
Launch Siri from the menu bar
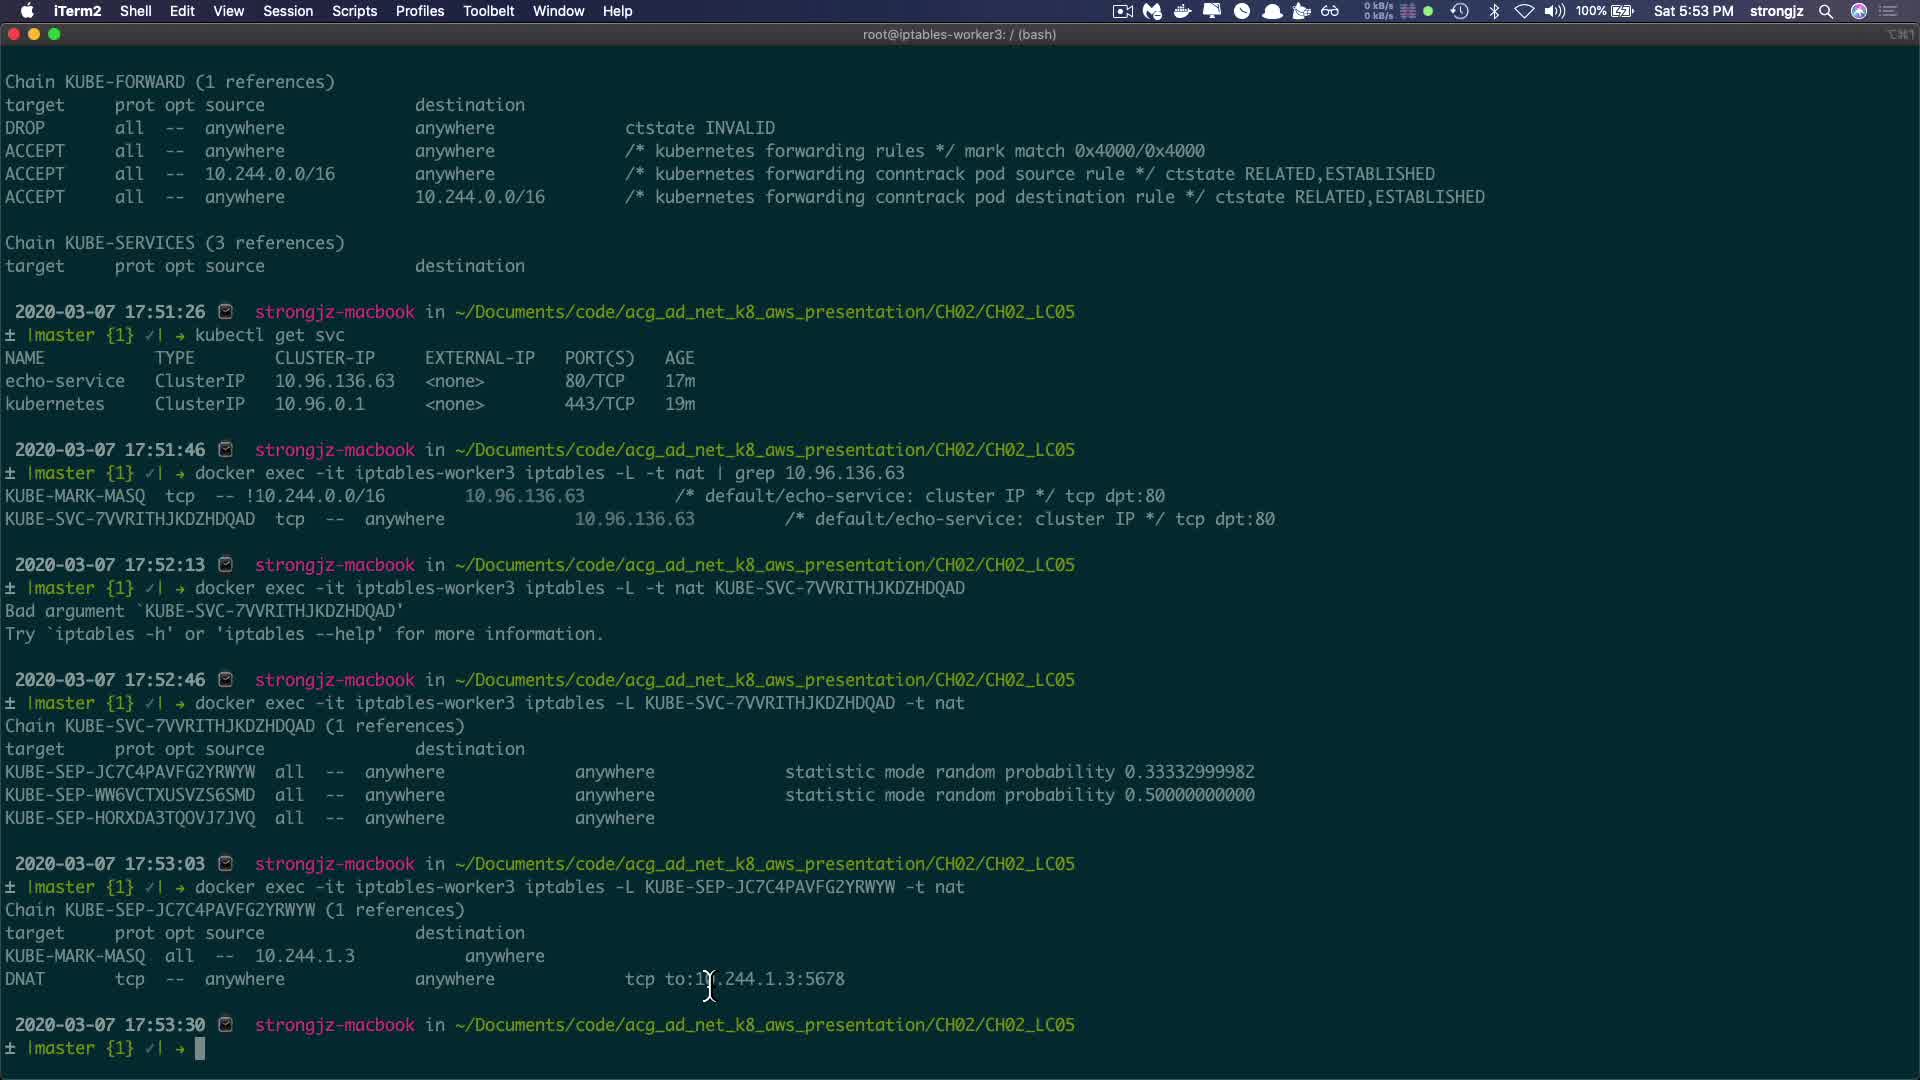point(1858,11)
